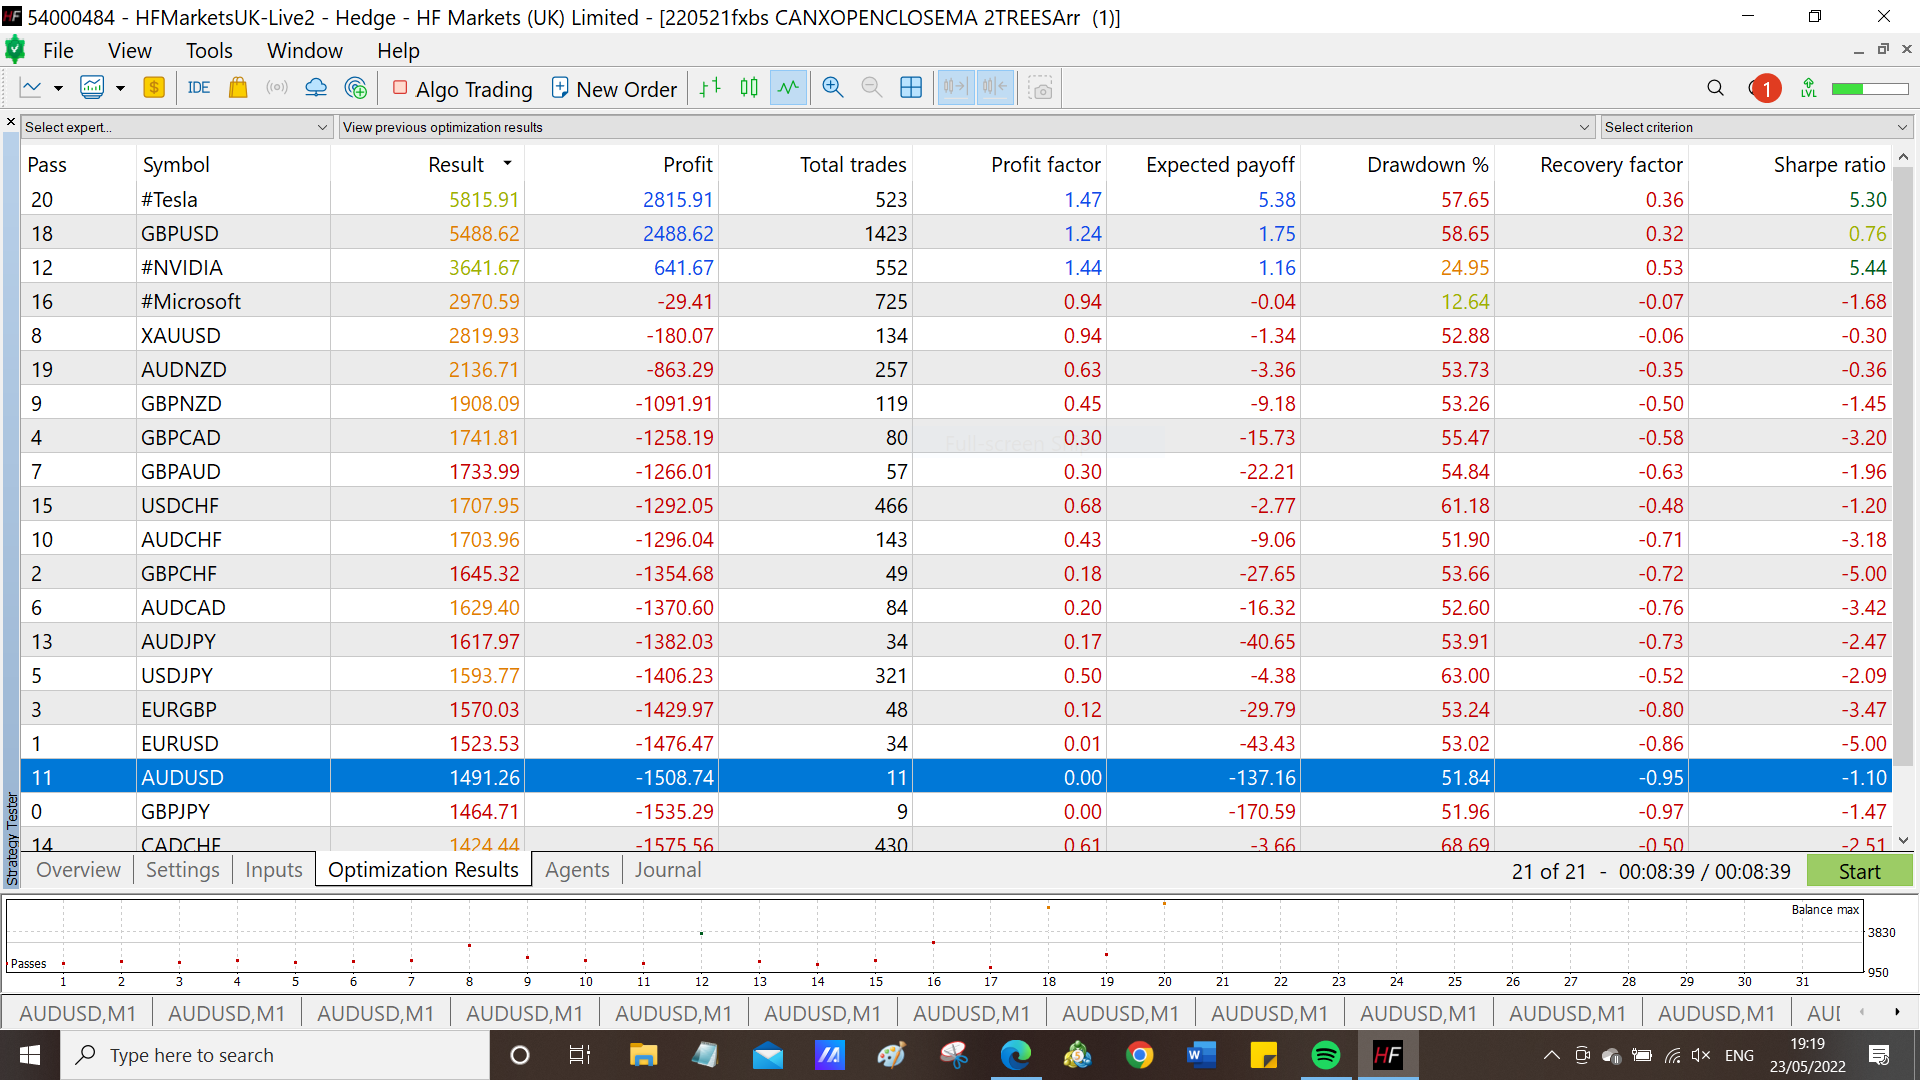Select the highlighted AUDUSD row
This screenshot has width=1920, height=1080.
[957, 778]
